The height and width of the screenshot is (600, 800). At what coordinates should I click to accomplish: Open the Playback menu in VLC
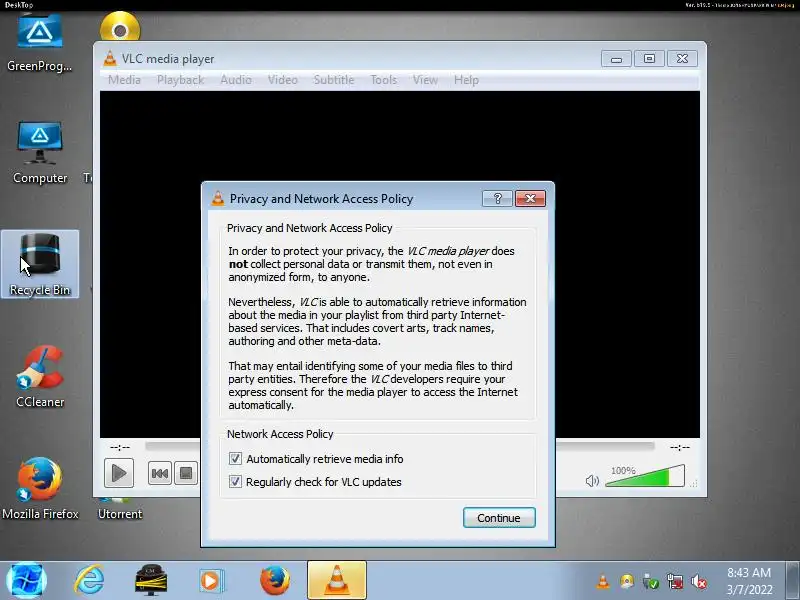(x=181, y=80)
